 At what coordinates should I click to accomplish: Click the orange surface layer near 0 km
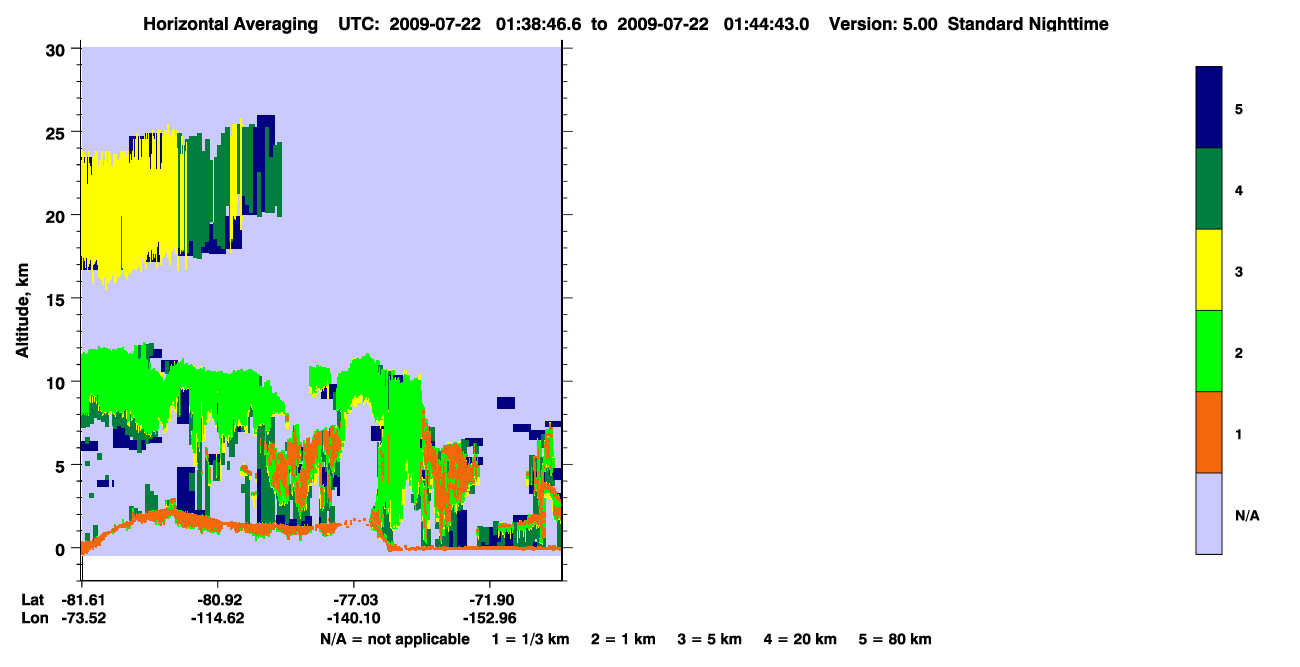coord(475,547)
